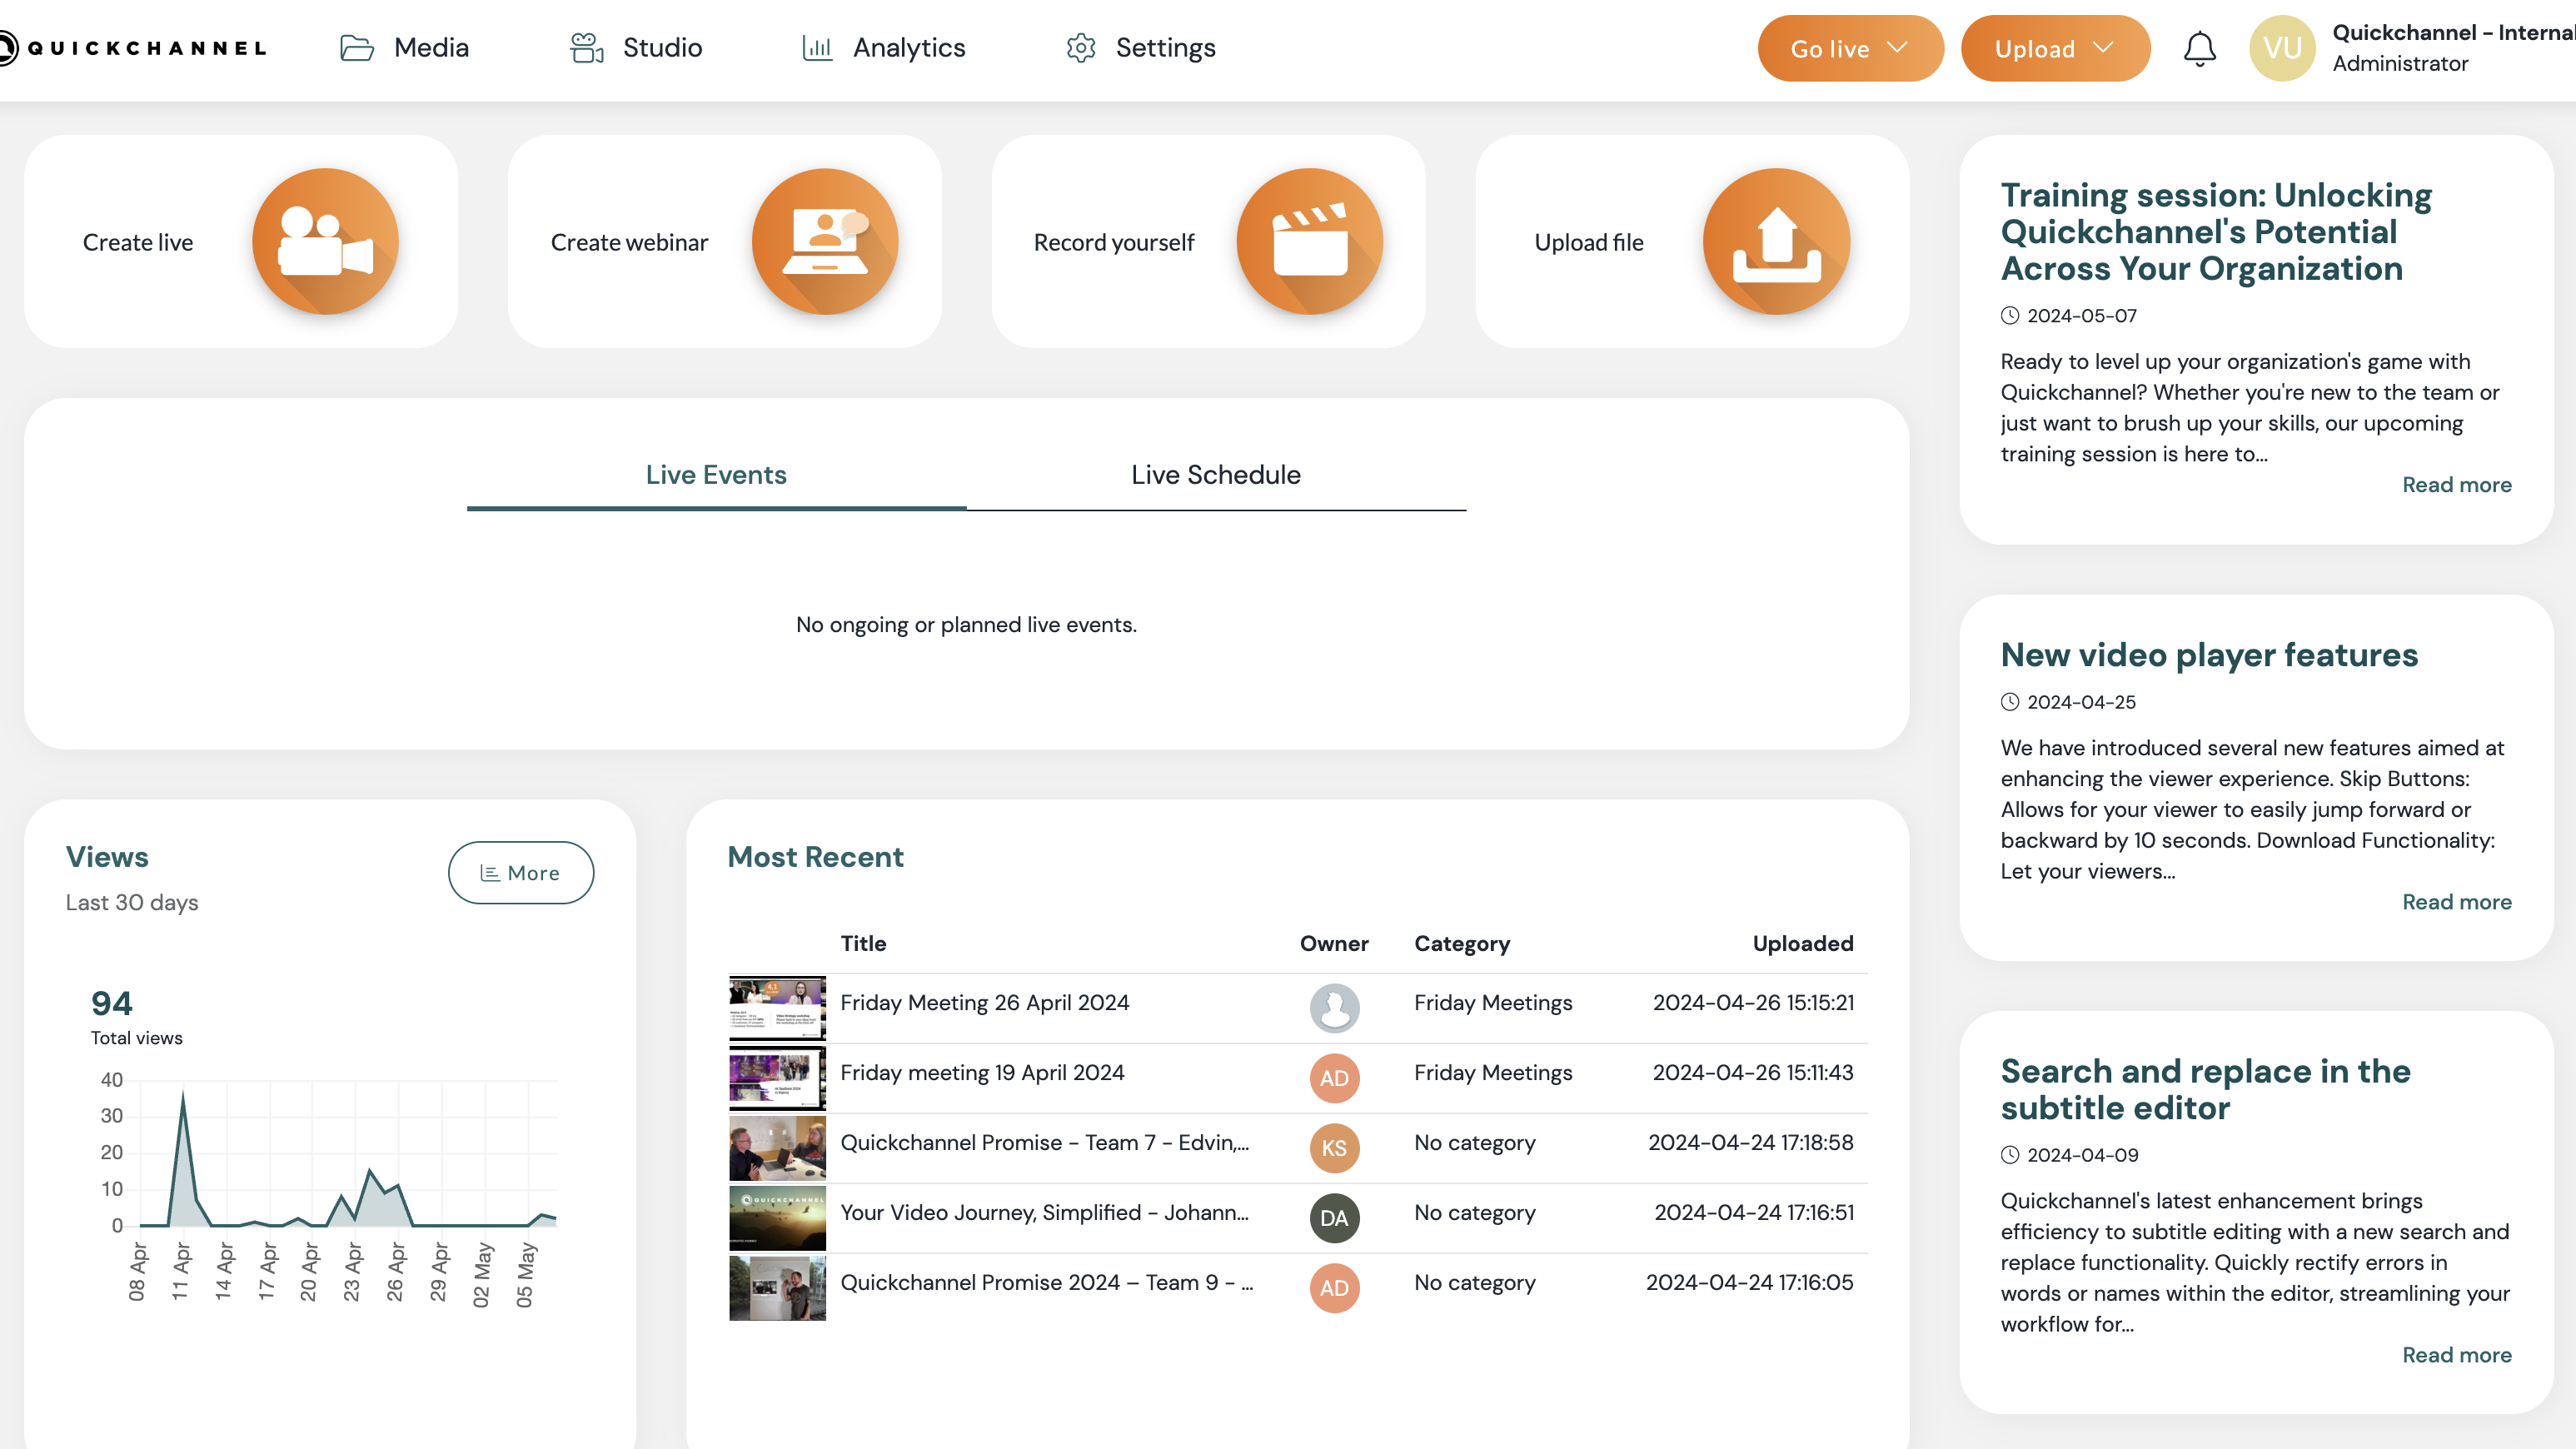The width and height of the screenshot is (2576, 1449).
Task: Click the Upload file arrow icon
Action: (x=1775, y=241)
